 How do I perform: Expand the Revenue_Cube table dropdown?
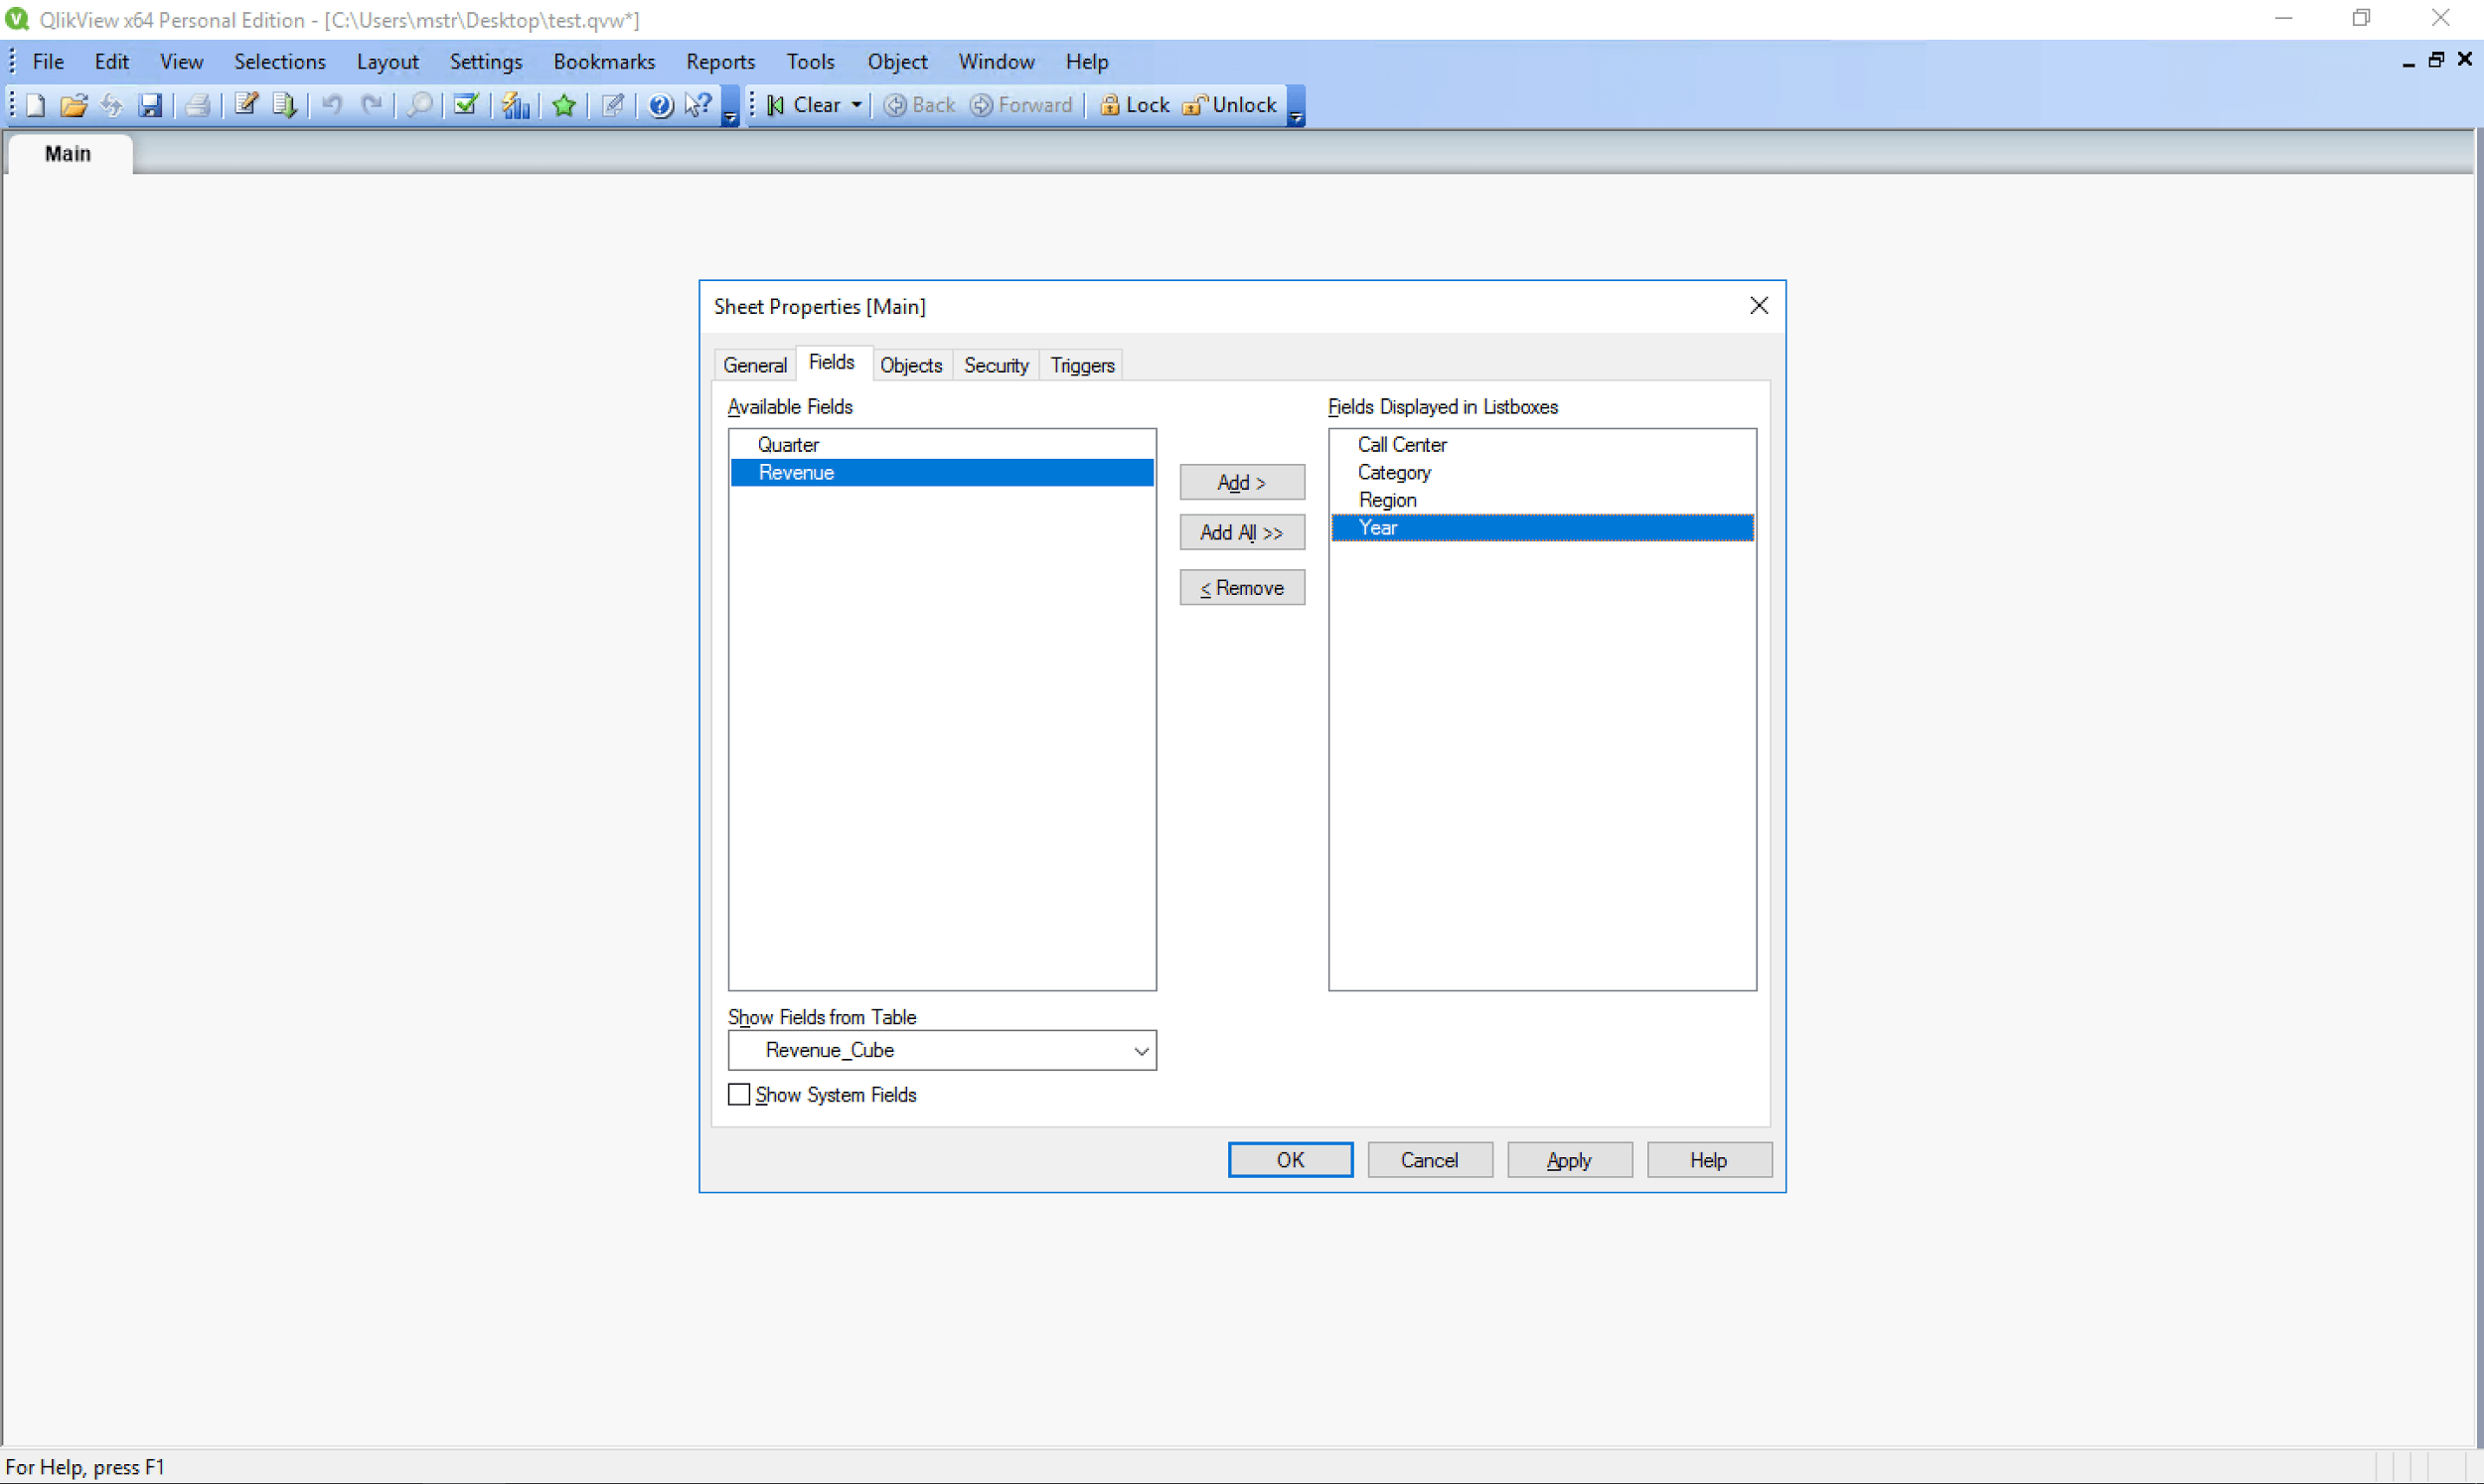[1140, 1050]
